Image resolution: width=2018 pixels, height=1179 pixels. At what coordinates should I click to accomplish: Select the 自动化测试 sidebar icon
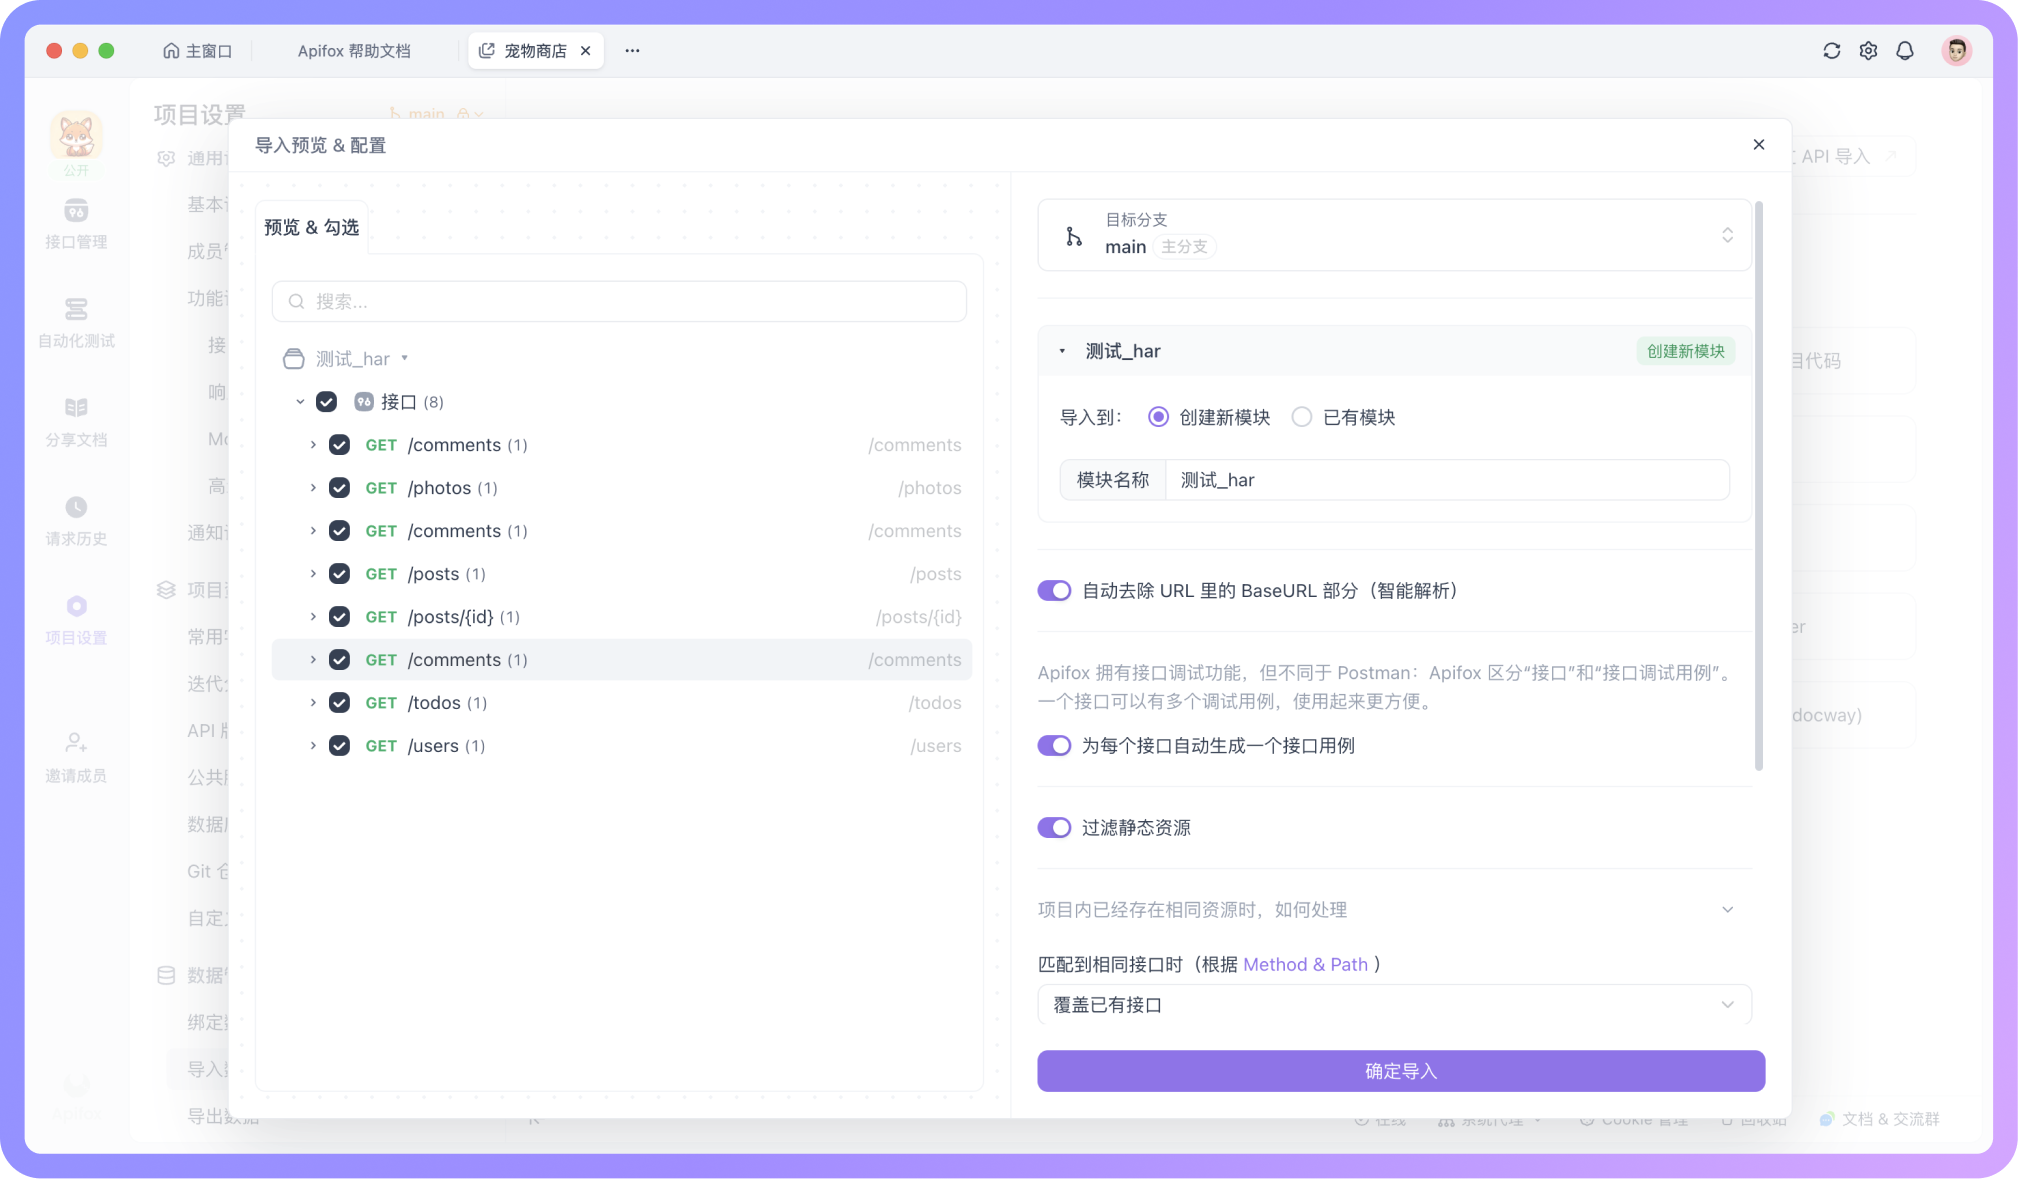tap(75, 322)
